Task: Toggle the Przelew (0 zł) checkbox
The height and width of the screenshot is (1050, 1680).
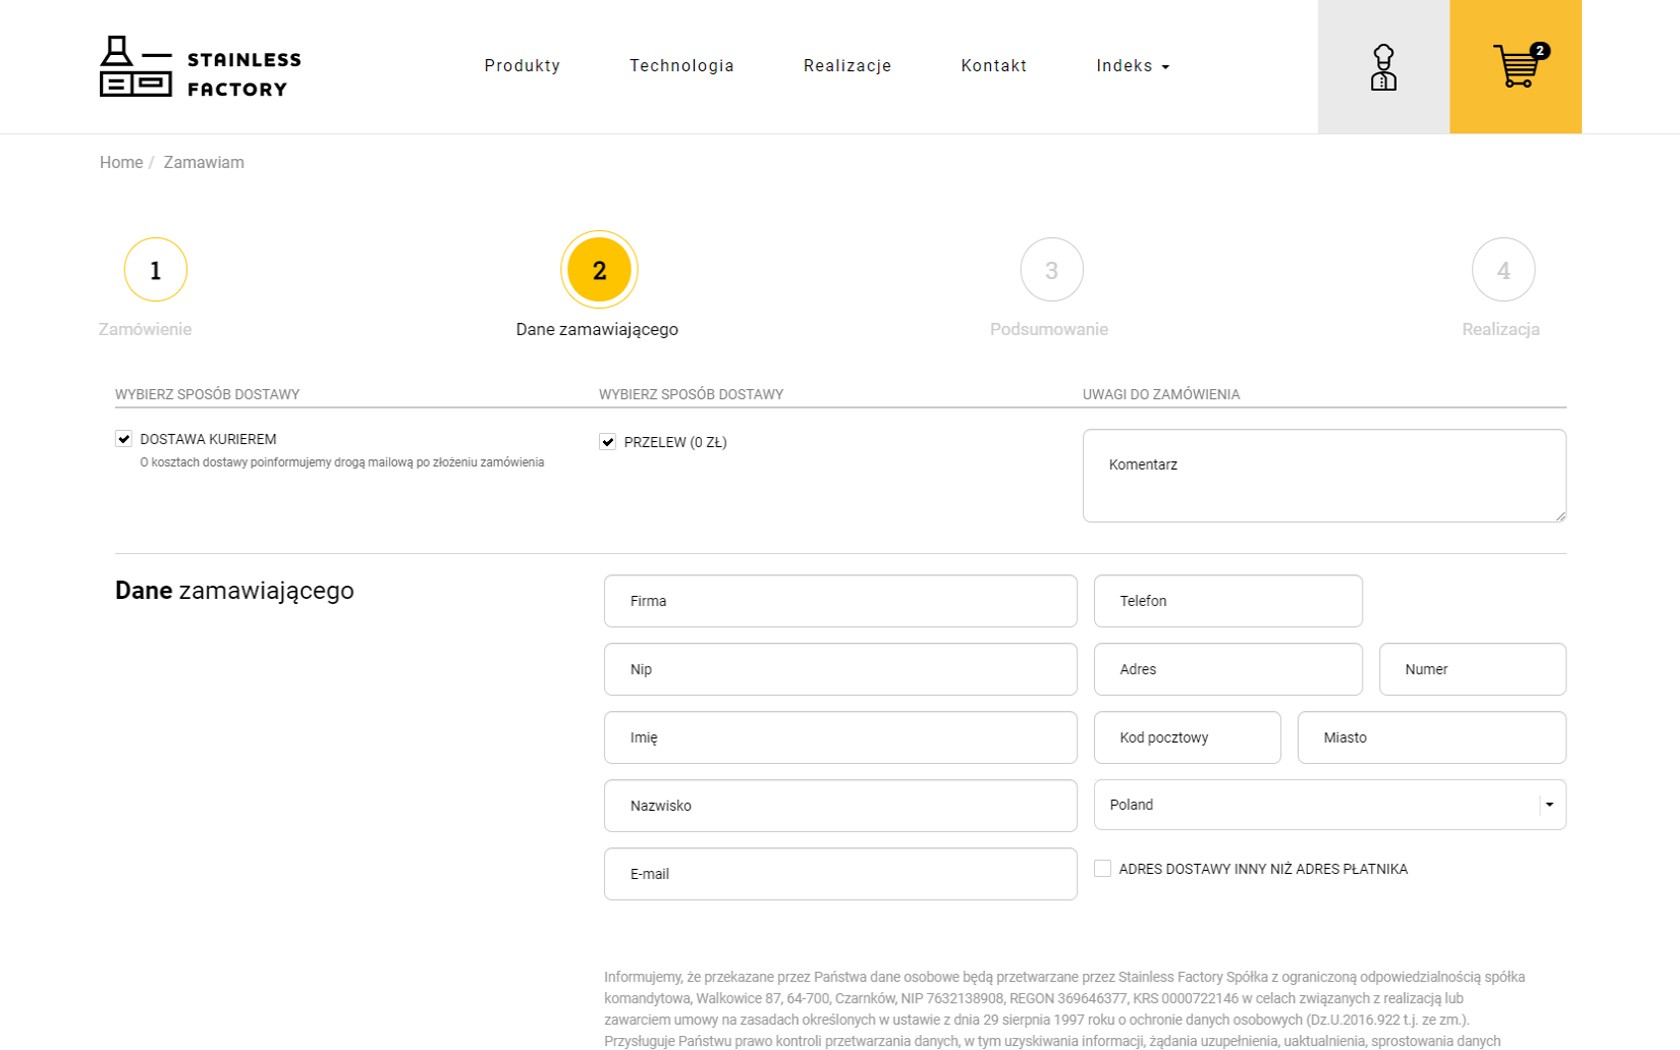Action: click(607, 442)
